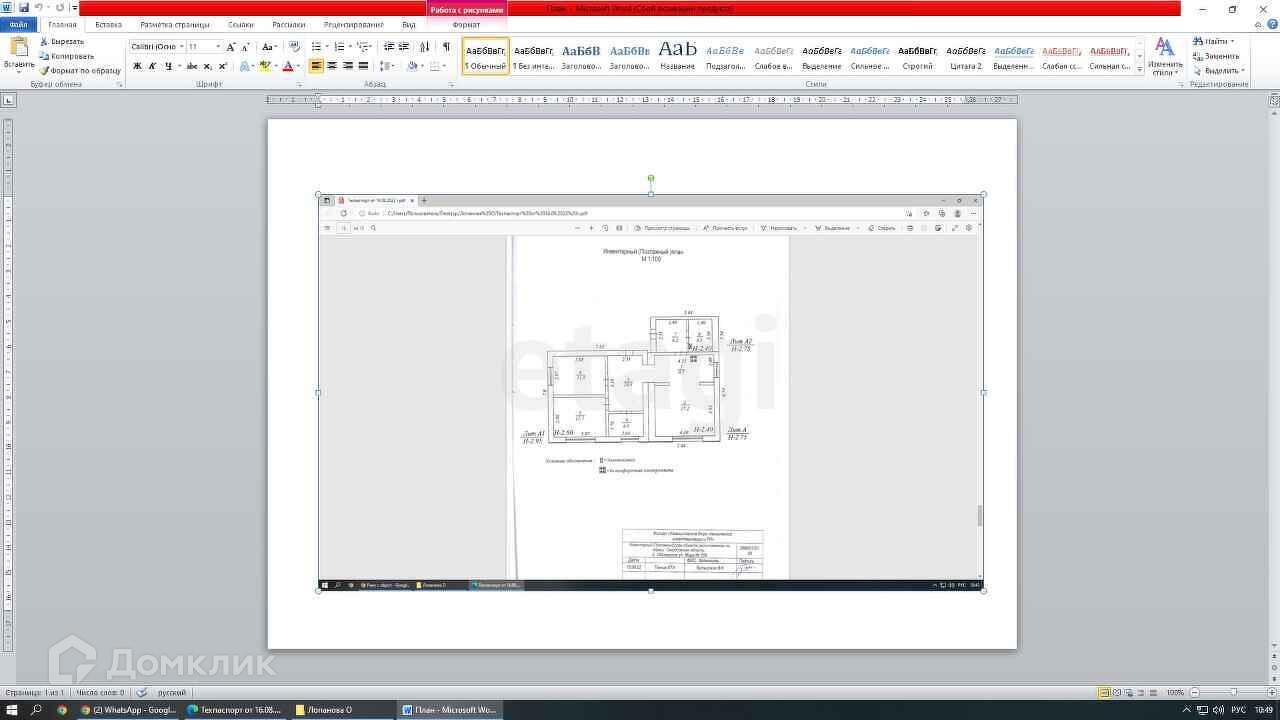Click the sort paragraph icon
This screenshot has width=1280, height=720.
pos(424,47)
